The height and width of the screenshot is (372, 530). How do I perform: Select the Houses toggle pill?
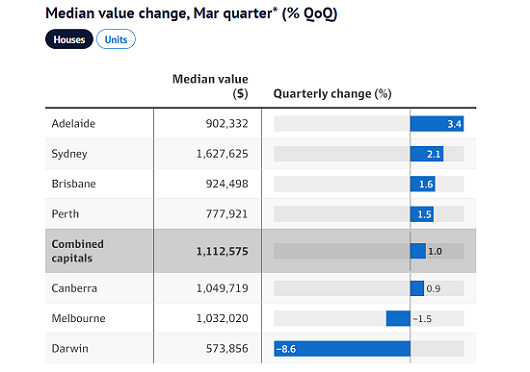point(69,39)
